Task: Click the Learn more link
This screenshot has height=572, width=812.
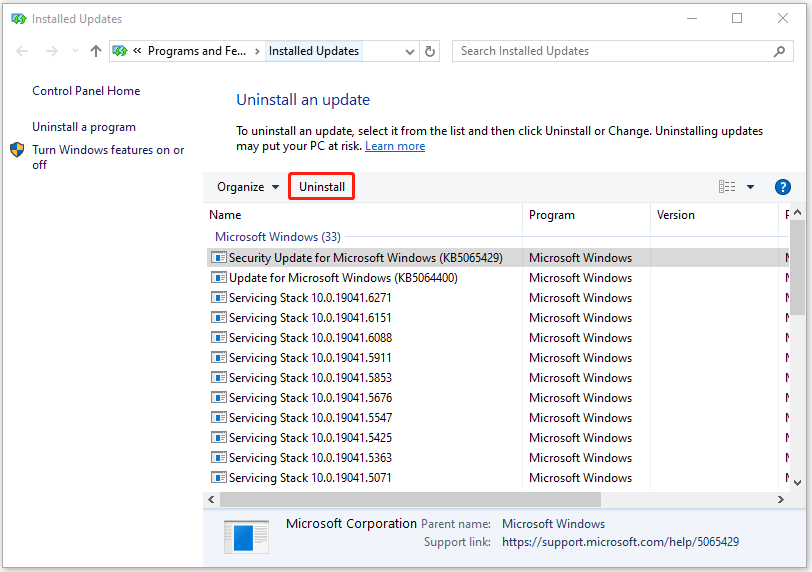Action: tap(395, 146)
